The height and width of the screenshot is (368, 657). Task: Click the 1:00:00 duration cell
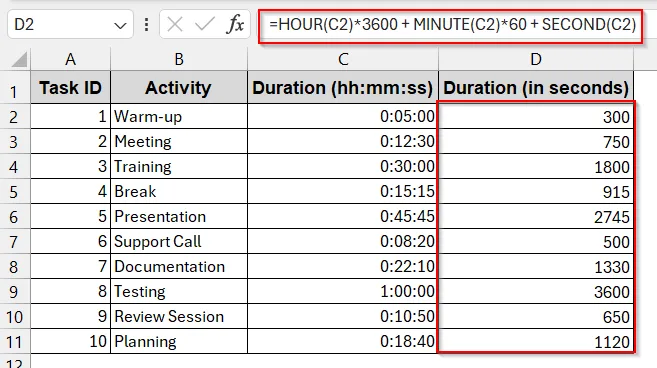coord(343,291)
